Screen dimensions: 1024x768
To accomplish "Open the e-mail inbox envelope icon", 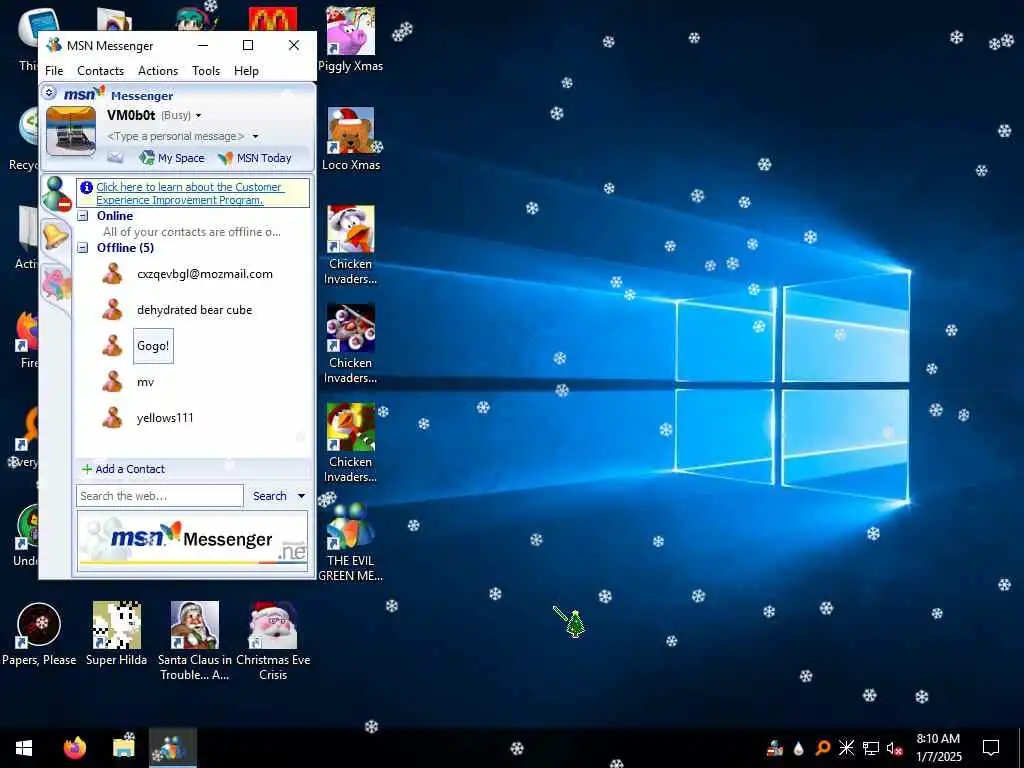I will tap(115, 157).
